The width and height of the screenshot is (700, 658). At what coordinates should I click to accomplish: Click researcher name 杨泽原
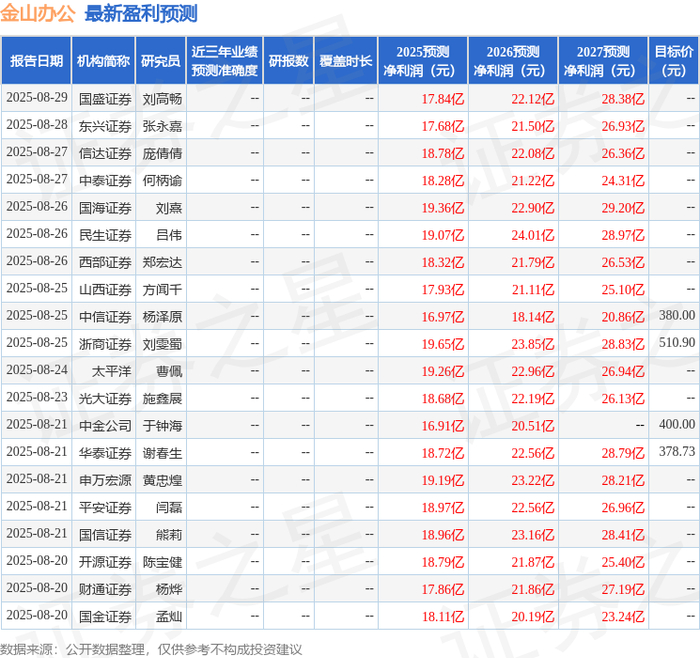pyautogui.click(x=162, y=317)
